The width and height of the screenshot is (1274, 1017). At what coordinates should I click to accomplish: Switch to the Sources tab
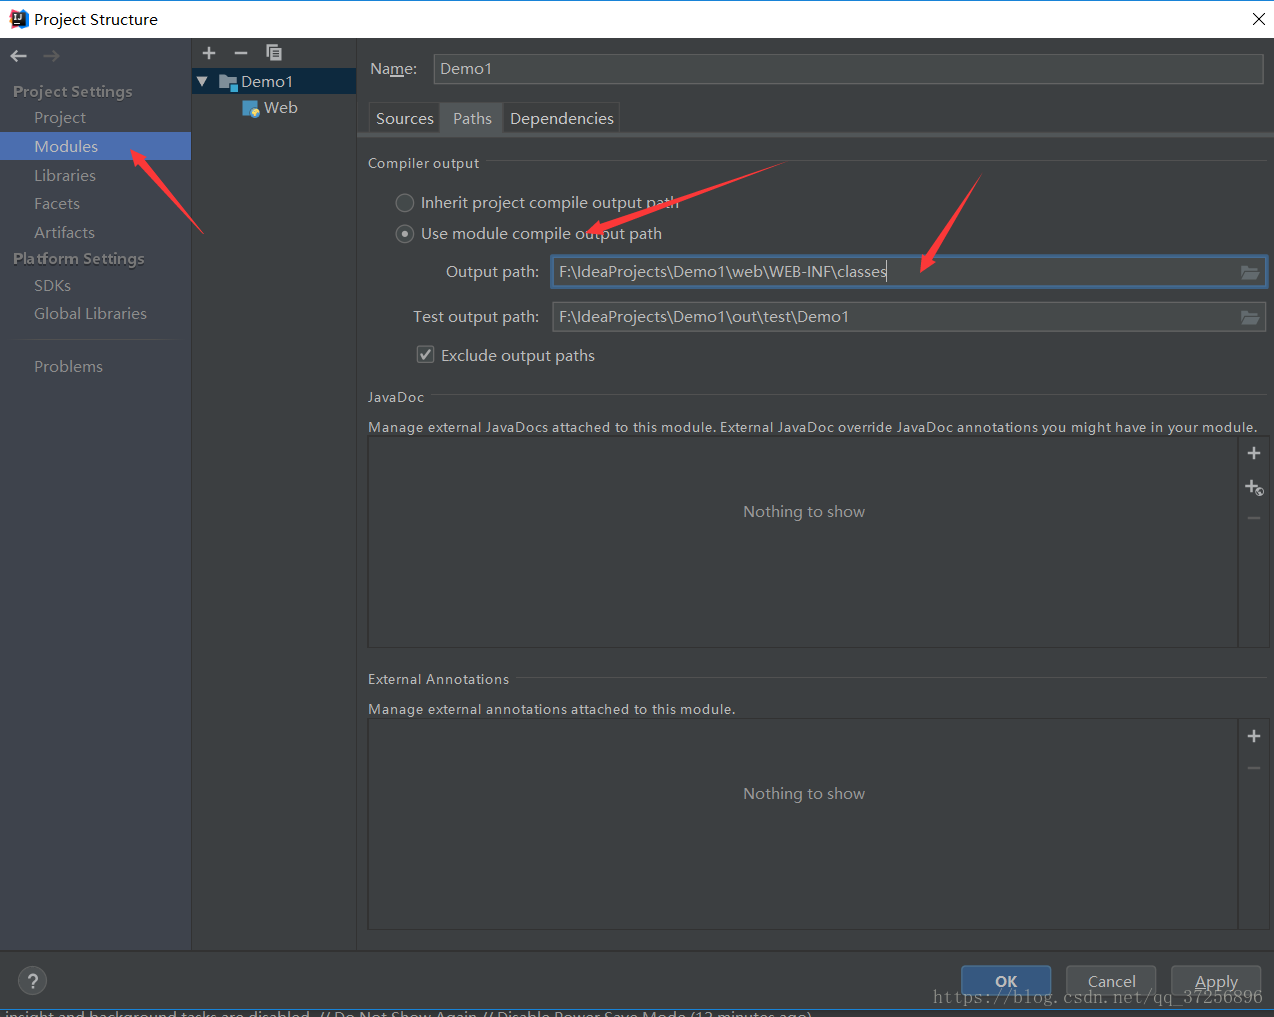405,118
